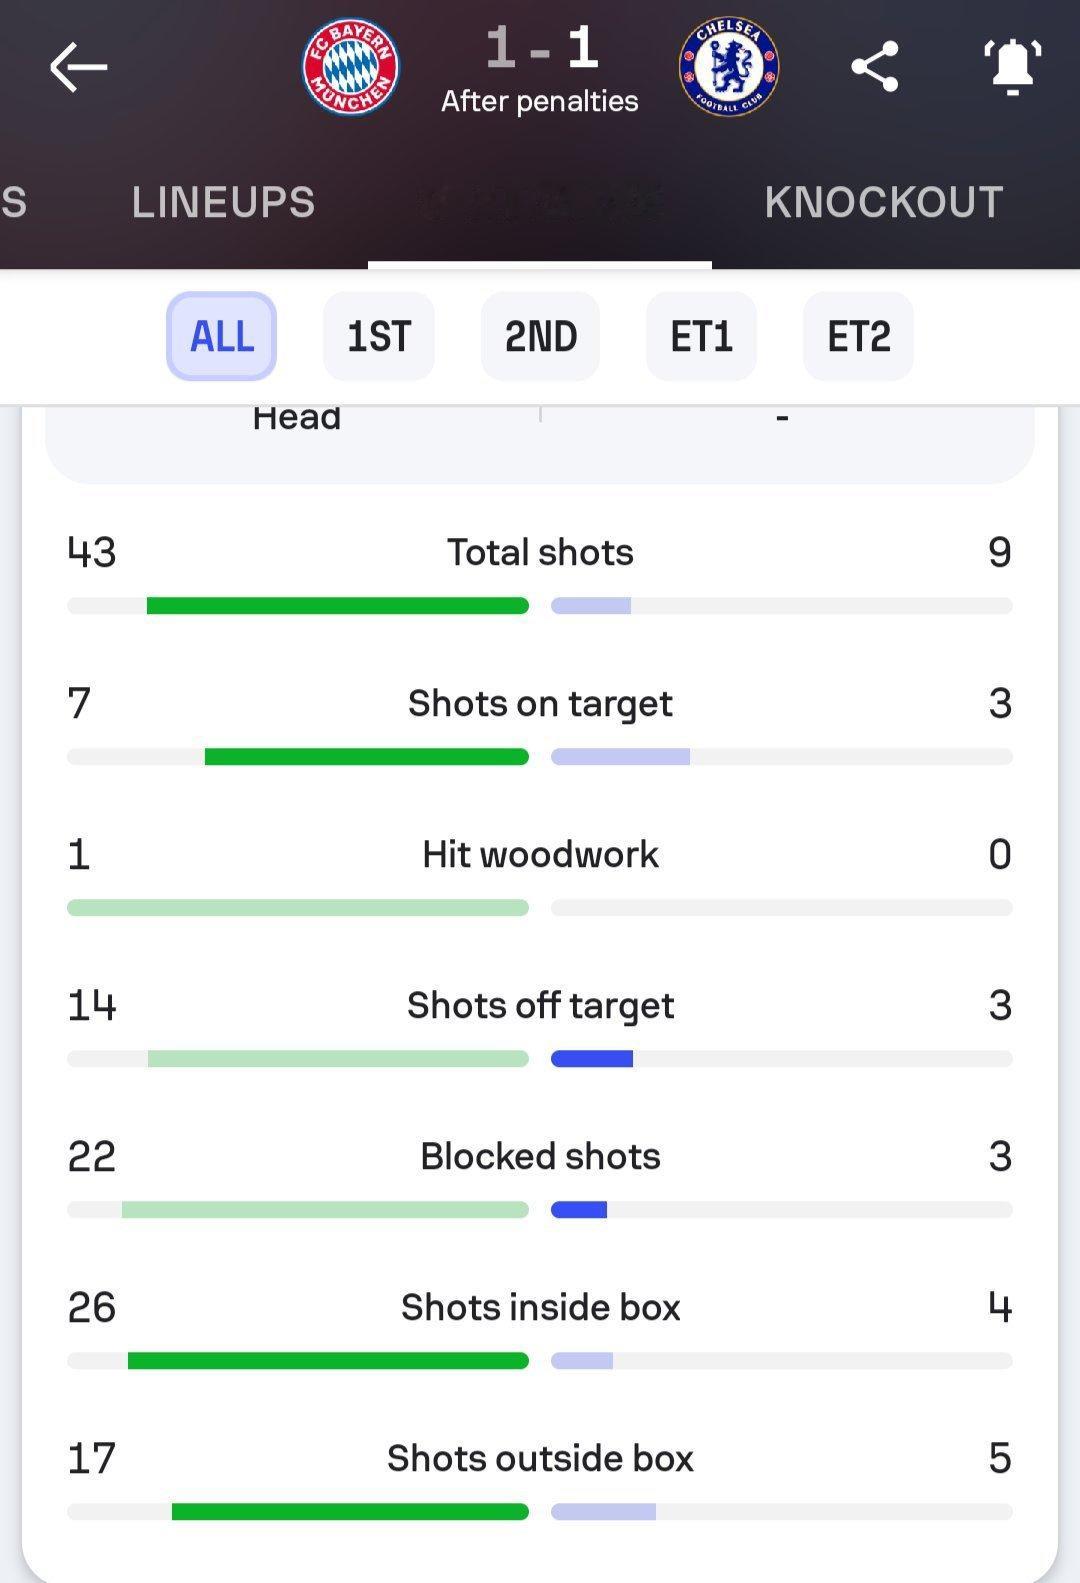
Task: Select the 2ND half filter
Action: click(540, 336)
